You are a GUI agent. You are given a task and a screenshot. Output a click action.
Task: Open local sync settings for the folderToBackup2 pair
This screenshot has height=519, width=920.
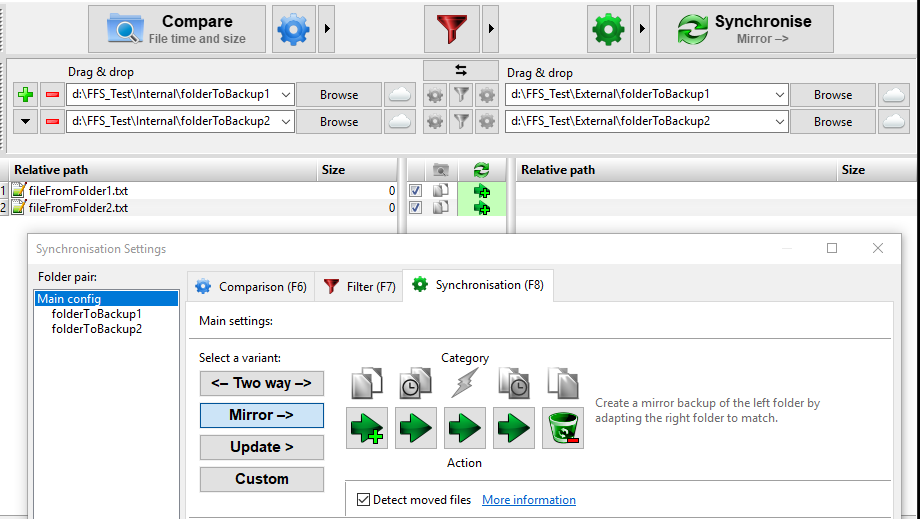click(487, 121)
